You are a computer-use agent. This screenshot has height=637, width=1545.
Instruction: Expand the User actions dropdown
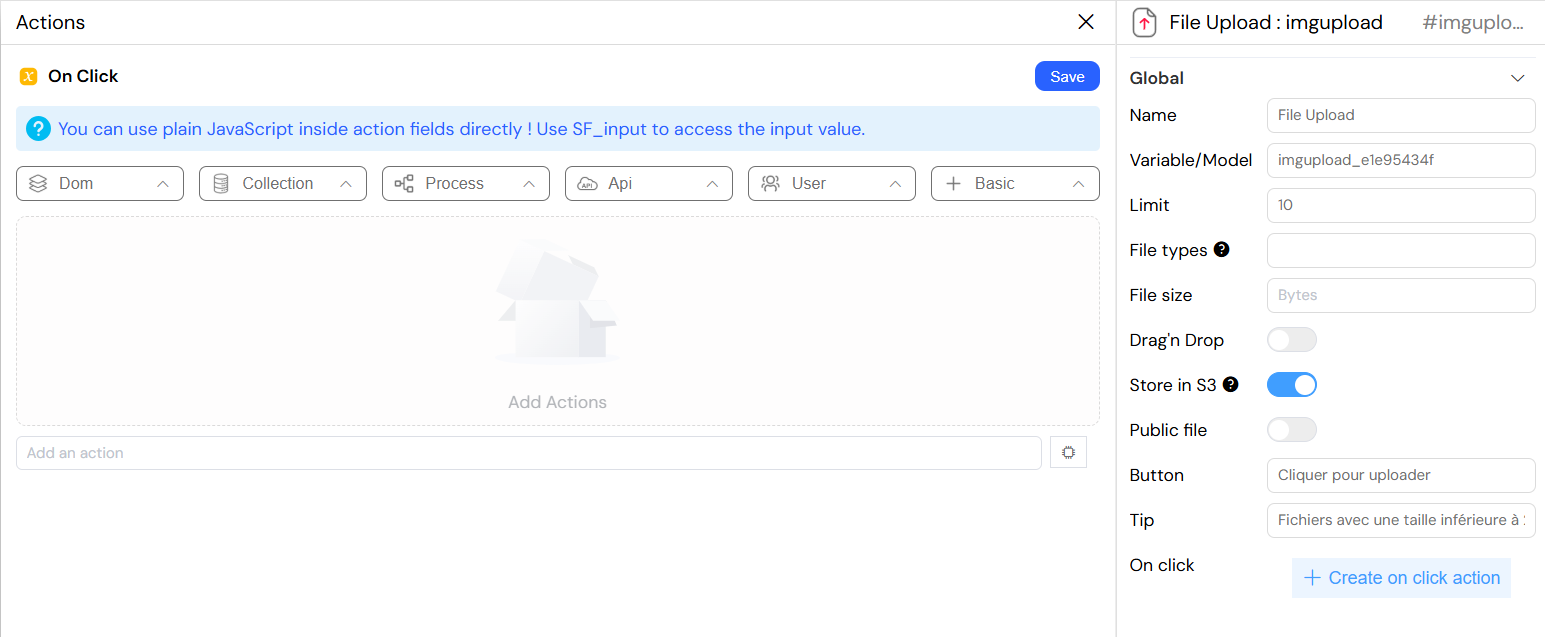pos(832,184)
